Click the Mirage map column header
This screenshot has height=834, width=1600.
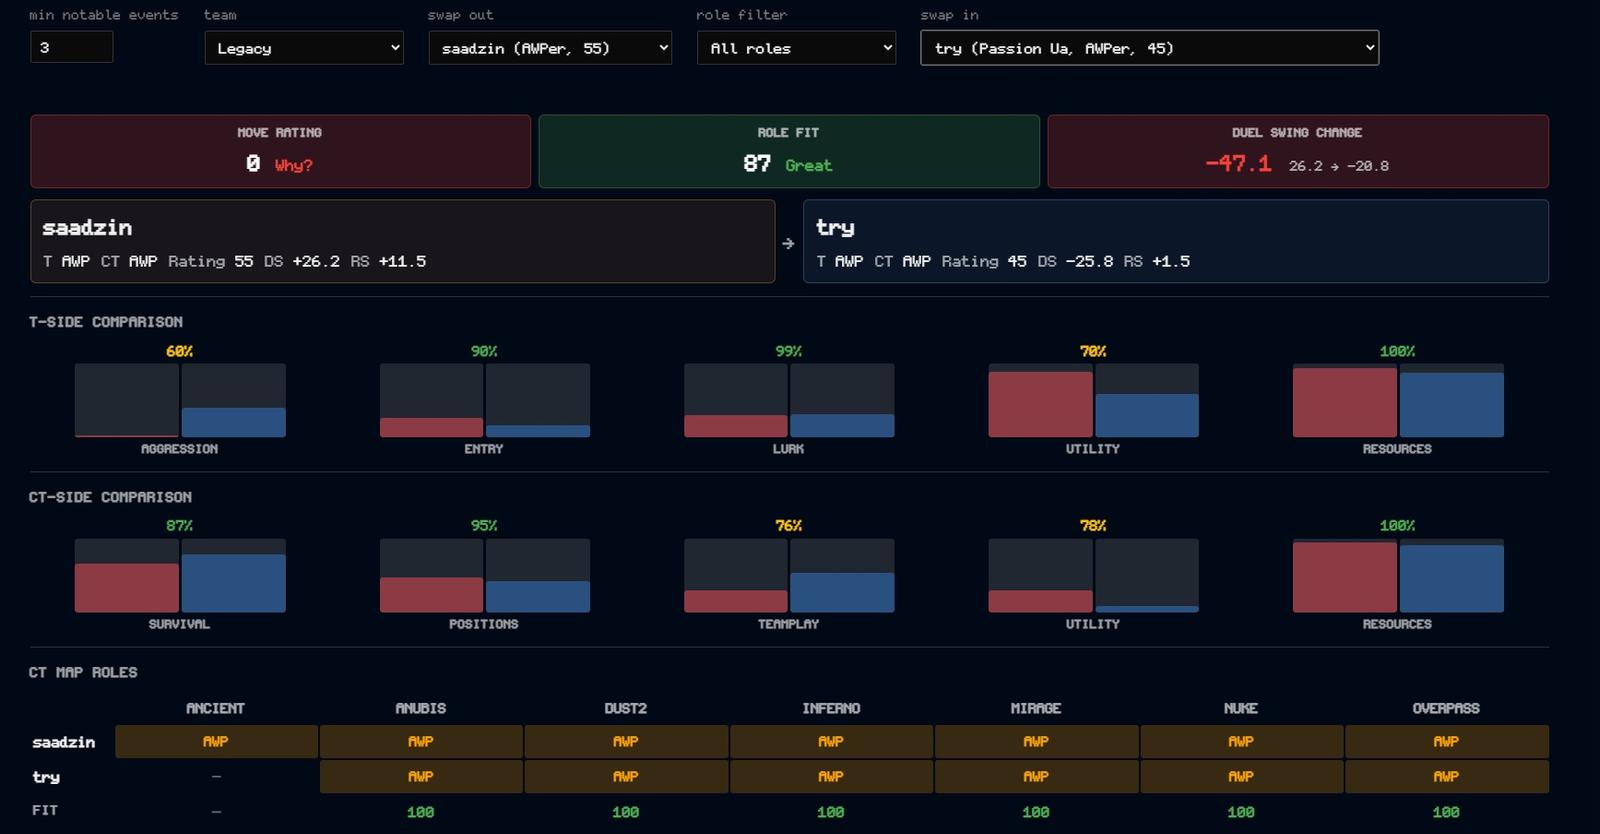coord(1036,708)
